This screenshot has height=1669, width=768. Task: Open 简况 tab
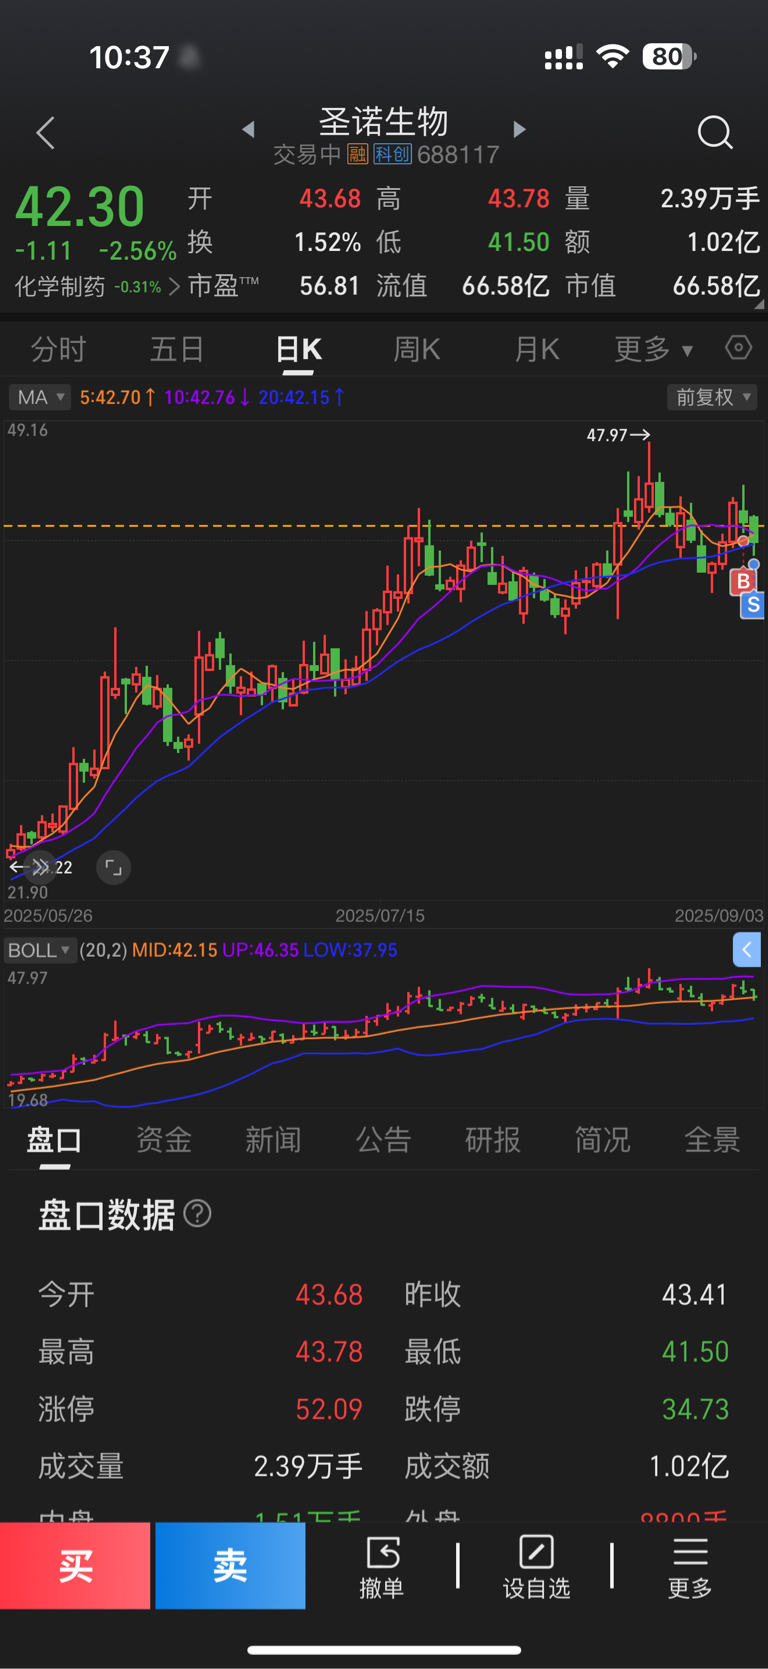point(602,1140)
